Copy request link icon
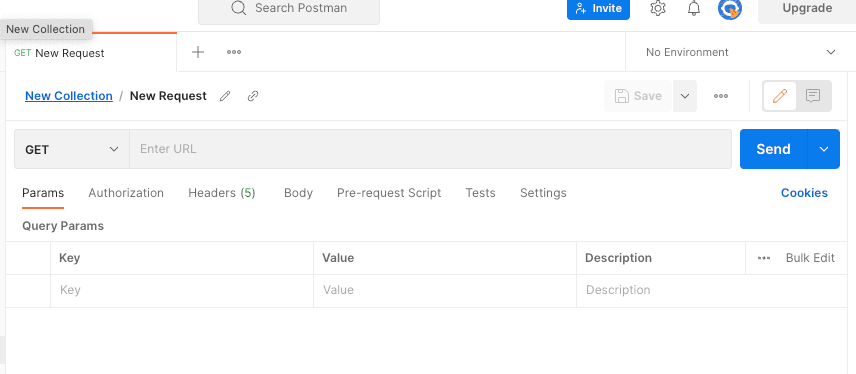This screenshot has width=856, height=374. tap(252, 96)
